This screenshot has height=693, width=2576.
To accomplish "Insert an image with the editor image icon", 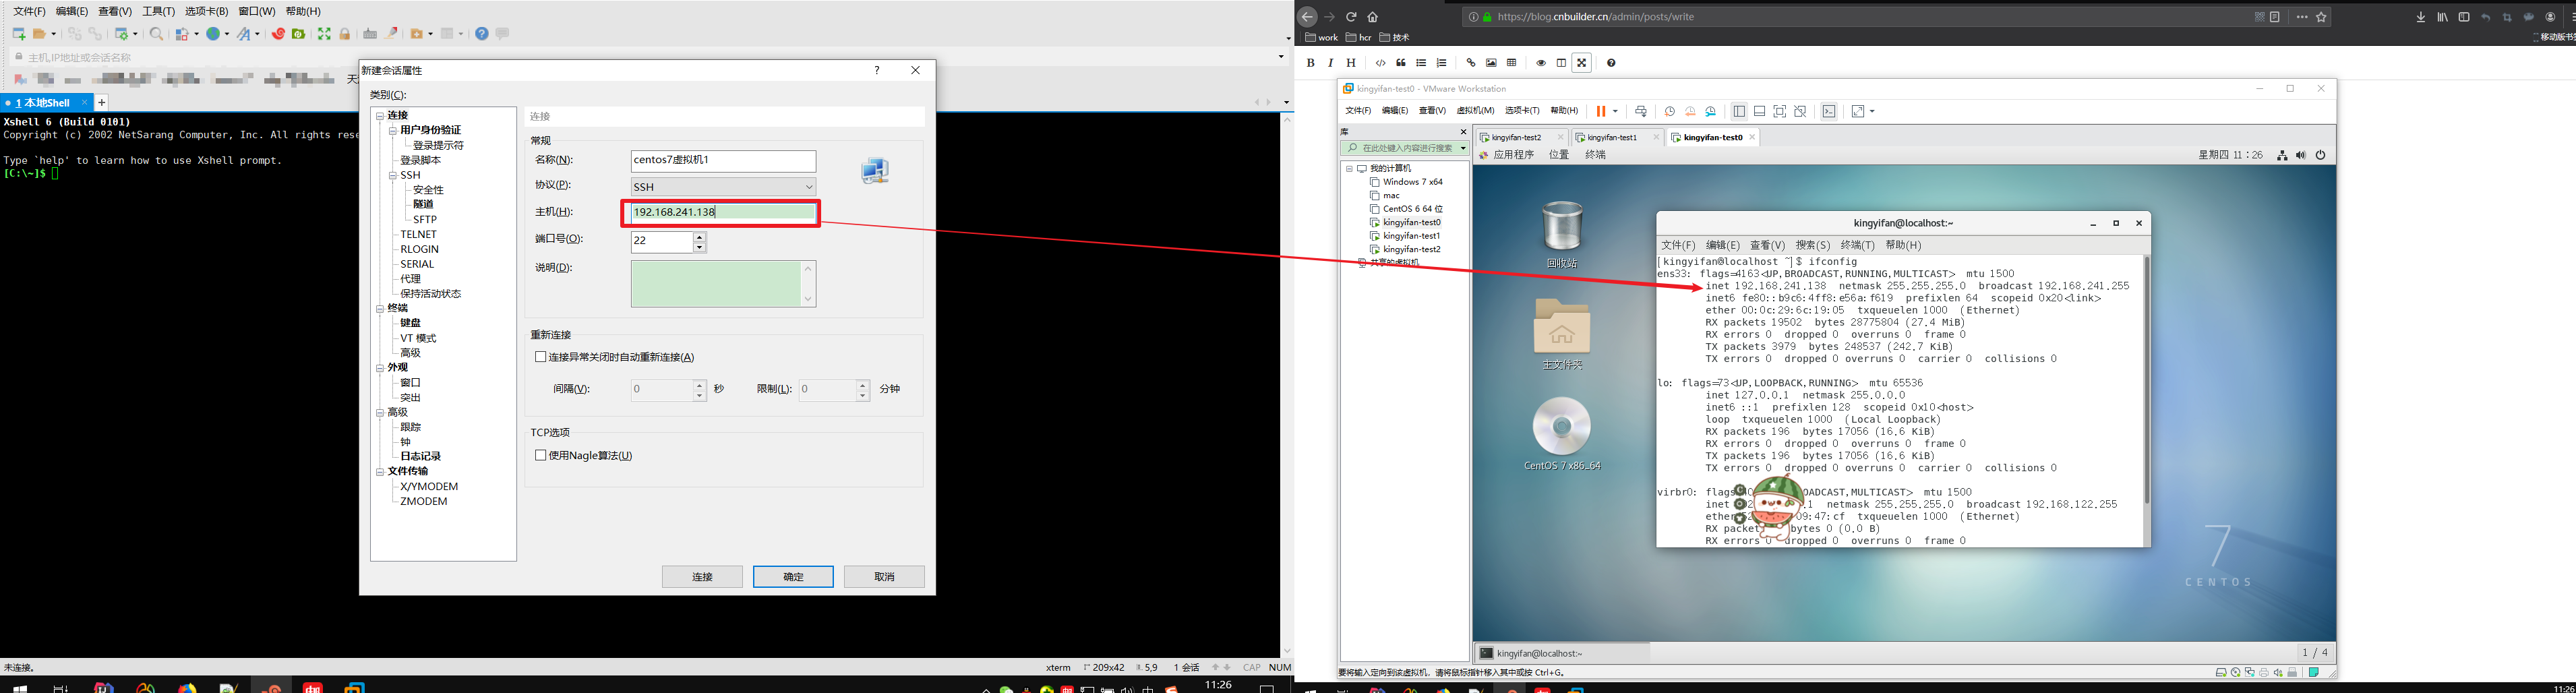I will click(1491, 63).
